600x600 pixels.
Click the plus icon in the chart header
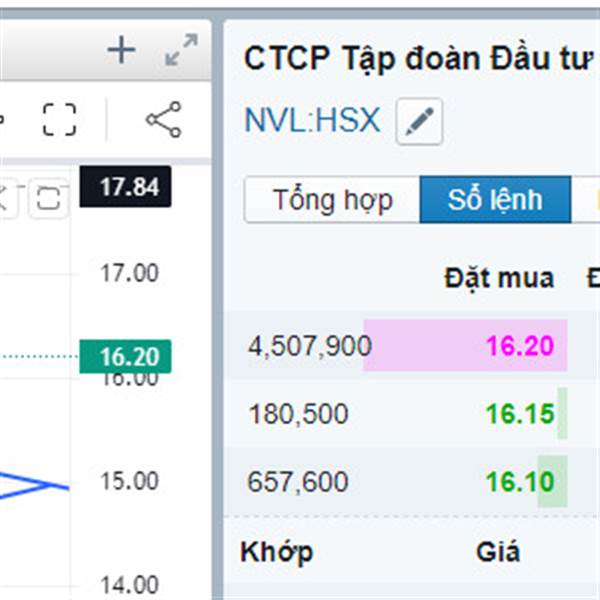[x=121, y=50]
